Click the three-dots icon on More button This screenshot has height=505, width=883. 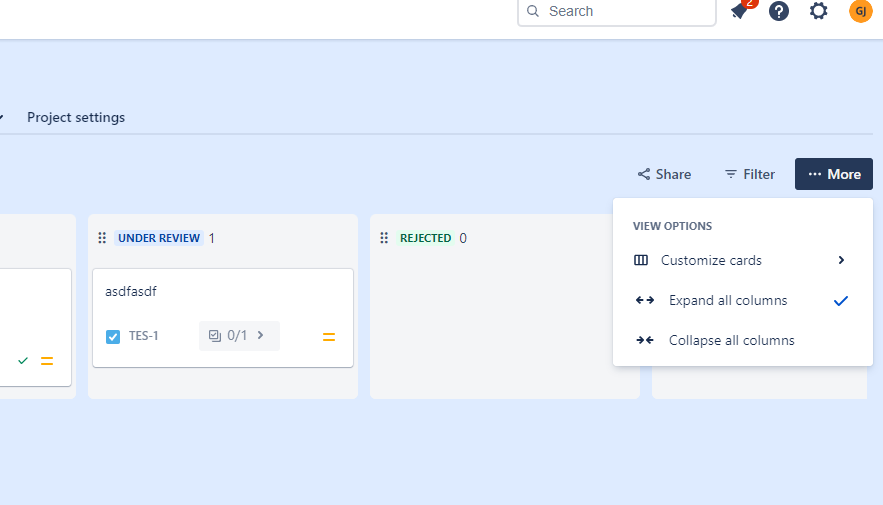814,174
